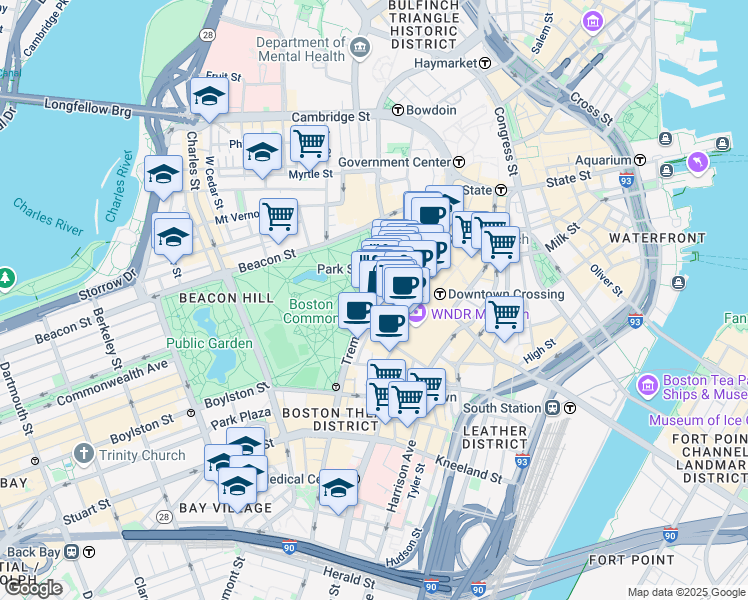Viewport: 748px width, 600px height.
Task: Open the Department of Mental Health marker
Action: (360, 47)
